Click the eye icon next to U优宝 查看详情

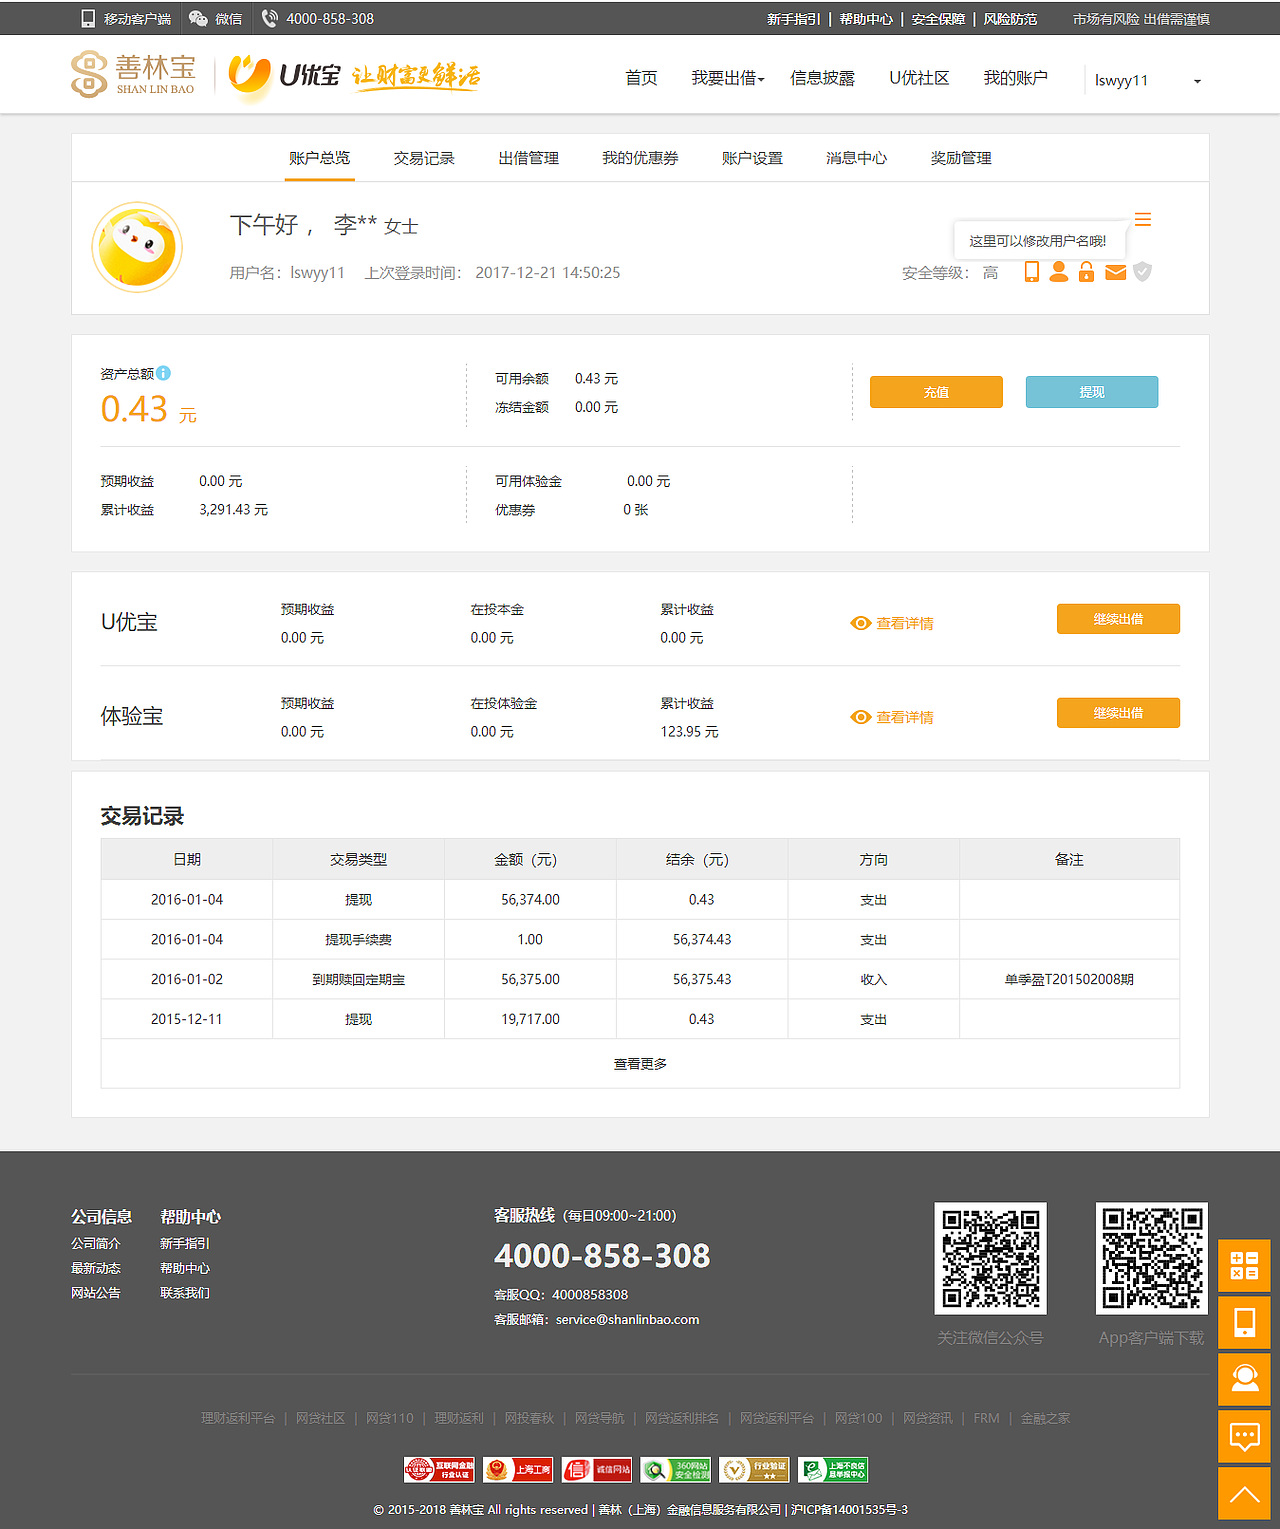860,623
